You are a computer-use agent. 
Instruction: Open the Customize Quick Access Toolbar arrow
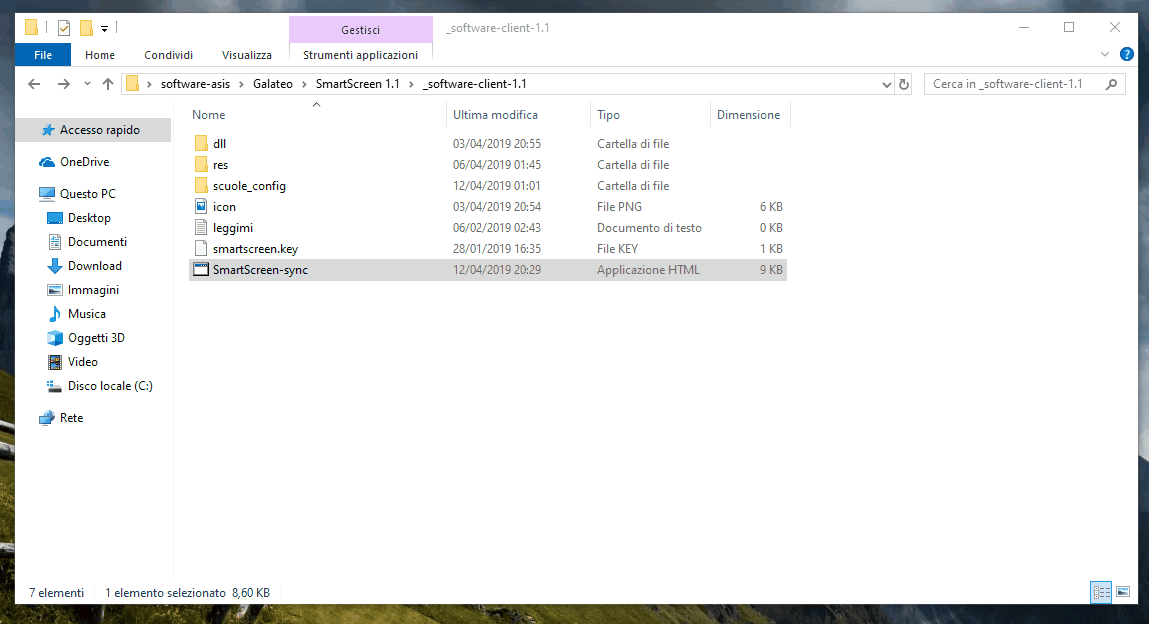[x=104, y=29]
